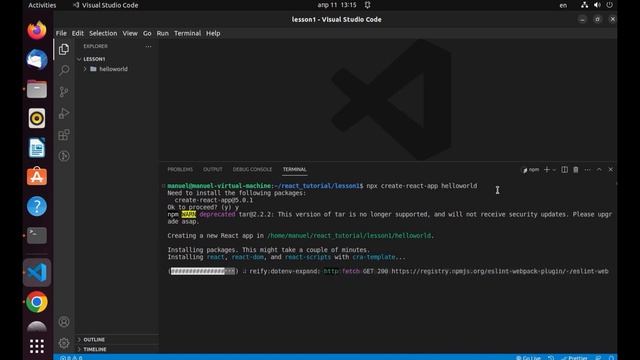The height and width of the screenshot is (360, 640).
Task: Split the terminal panel
Action: [x=564, y=169]
